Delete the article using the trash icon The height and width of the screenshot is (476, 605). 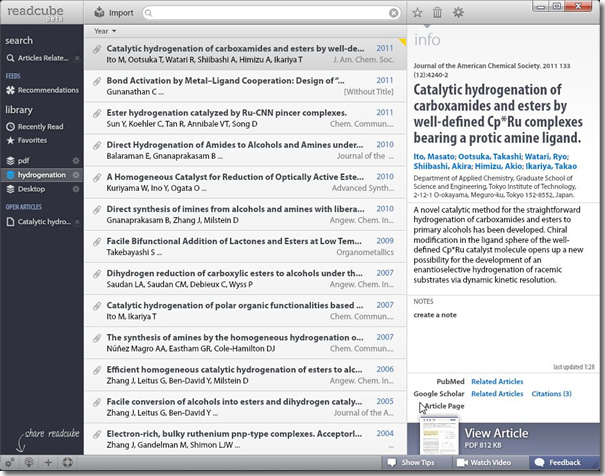(437, 12)
